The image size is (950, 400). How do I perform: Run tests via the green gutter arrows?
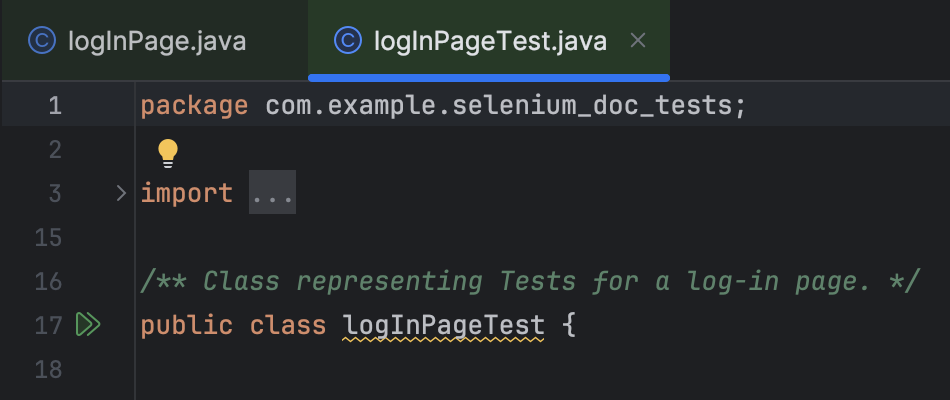click(x=89, y=324)
